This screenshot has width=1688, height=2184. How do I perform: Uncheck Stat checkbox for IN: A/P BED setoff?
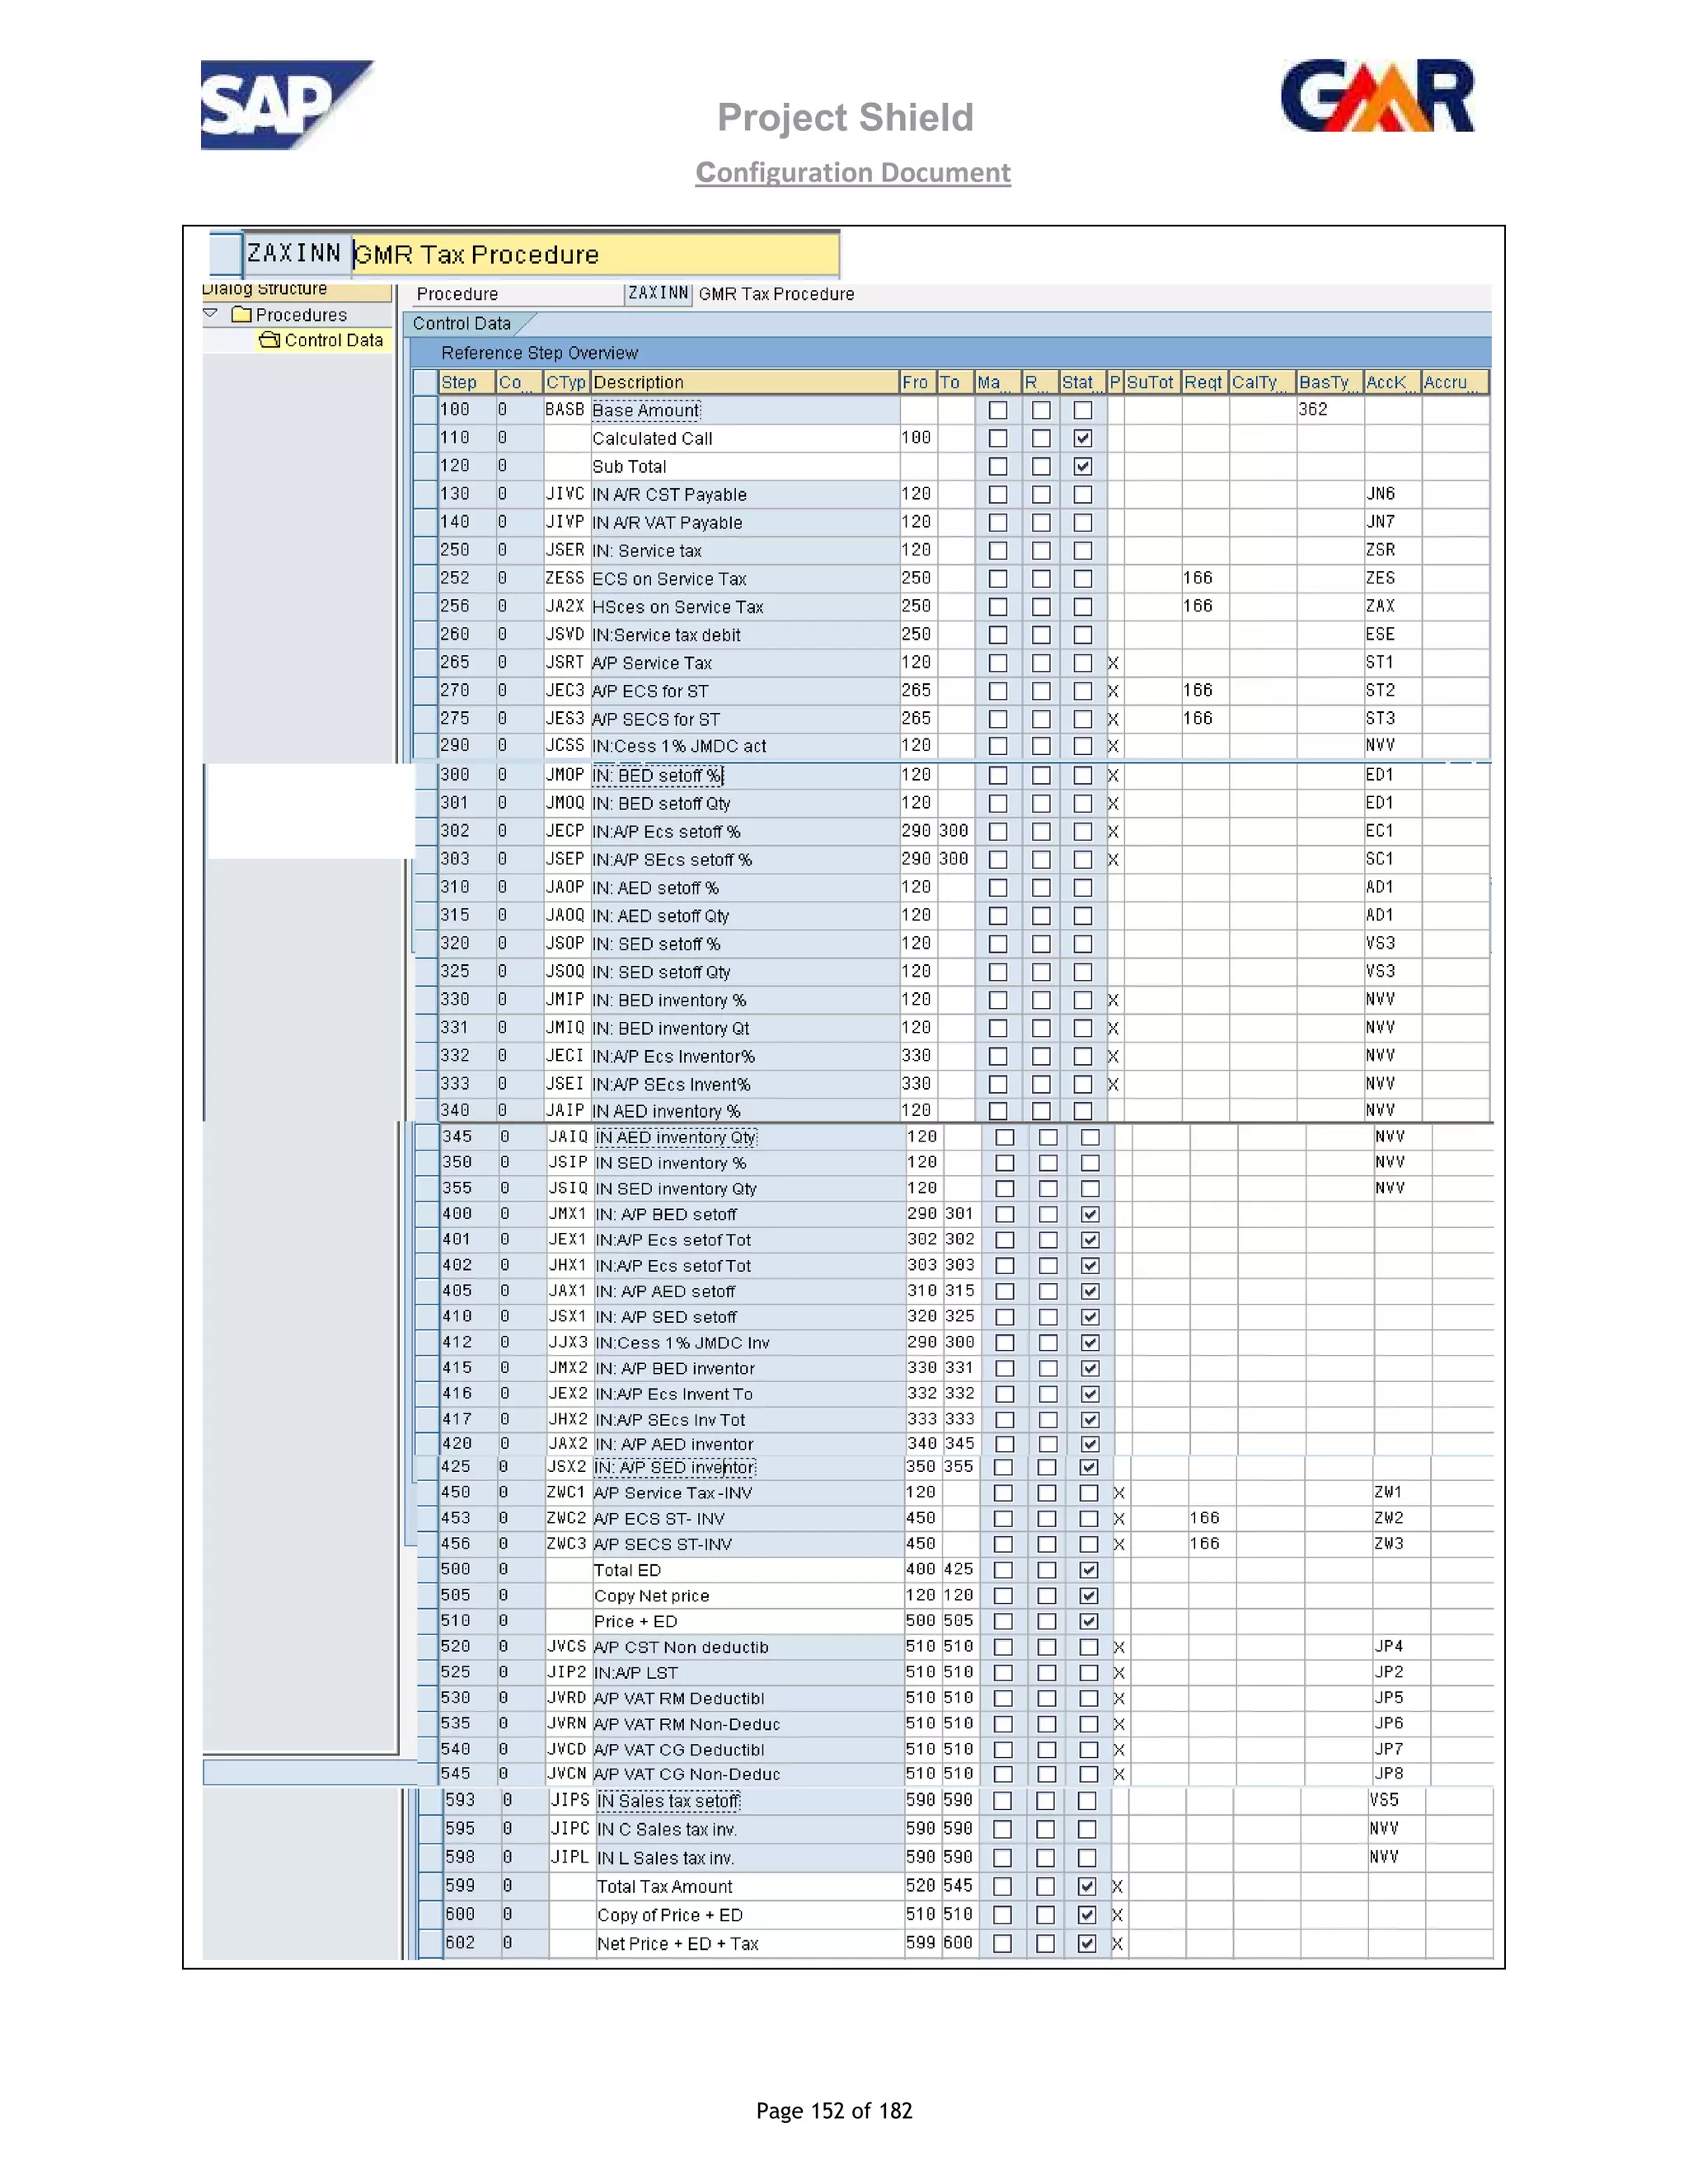coord(1090,1214)
